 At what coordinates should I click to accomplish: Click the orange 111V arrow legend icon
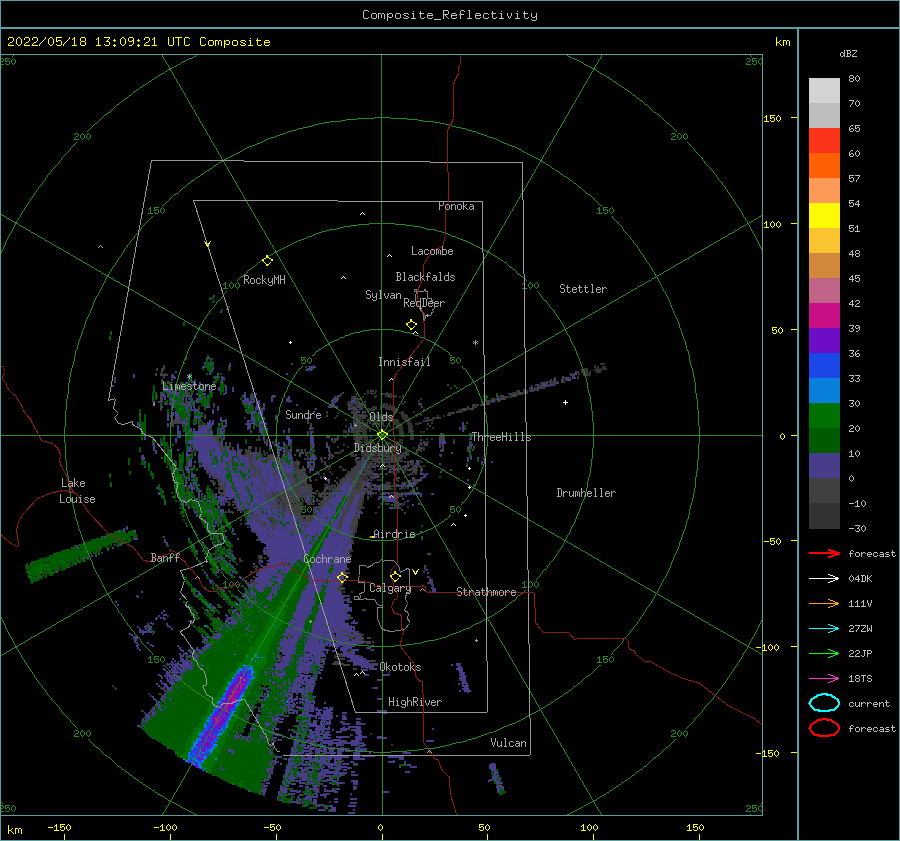coord(824,603)
